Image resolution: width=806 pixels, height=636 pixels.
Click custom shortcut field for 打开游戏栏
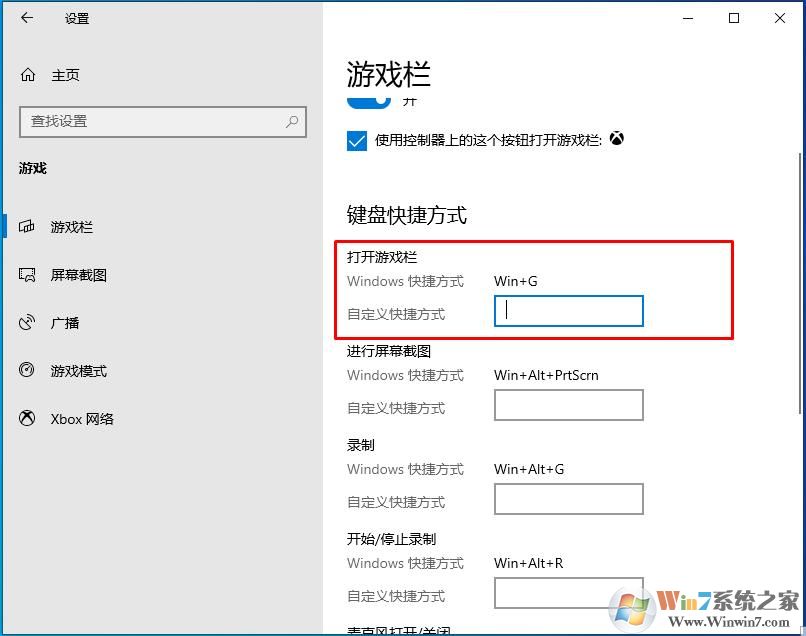coord(569,311)
